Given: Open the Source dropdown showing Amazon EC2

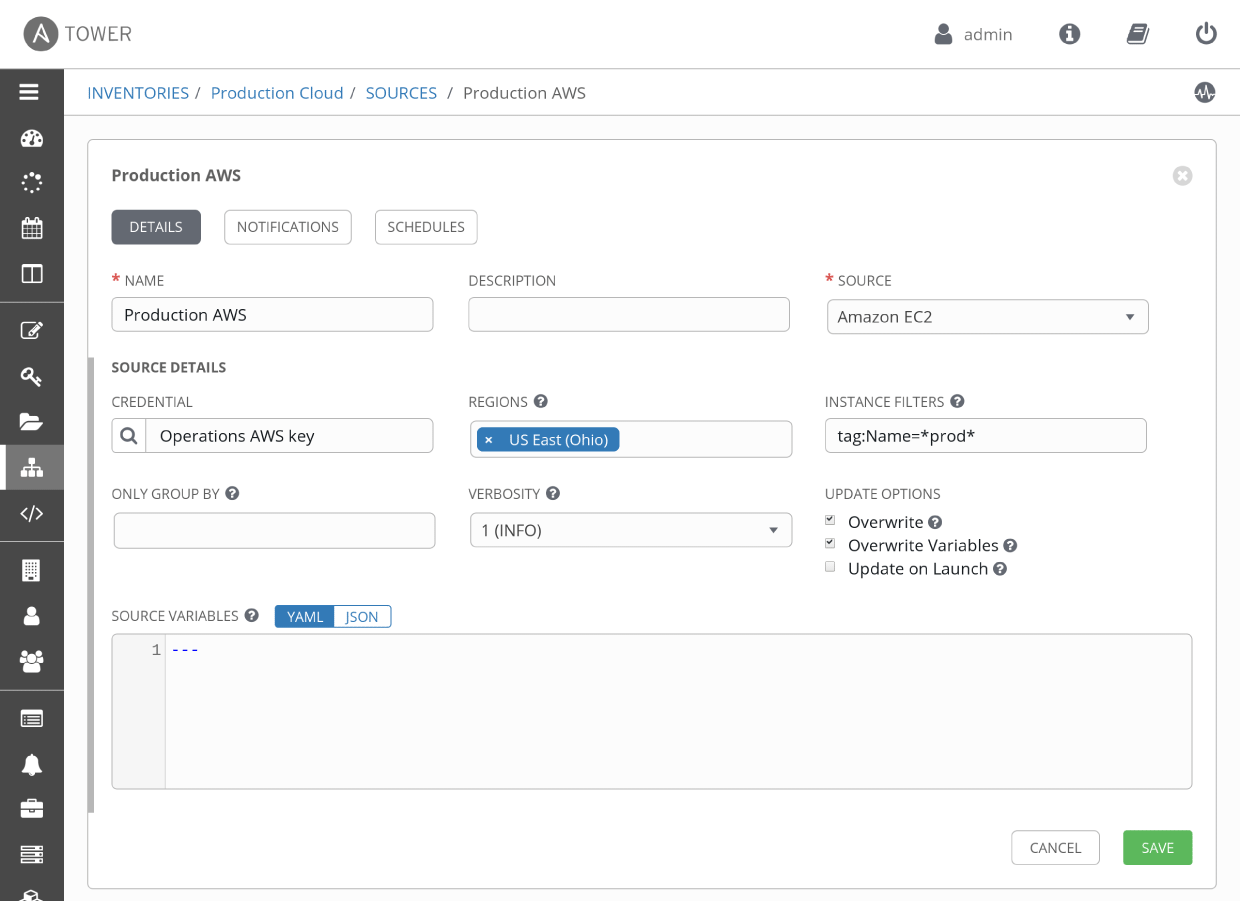Looking at the screenshot, I should coord(987,317).
